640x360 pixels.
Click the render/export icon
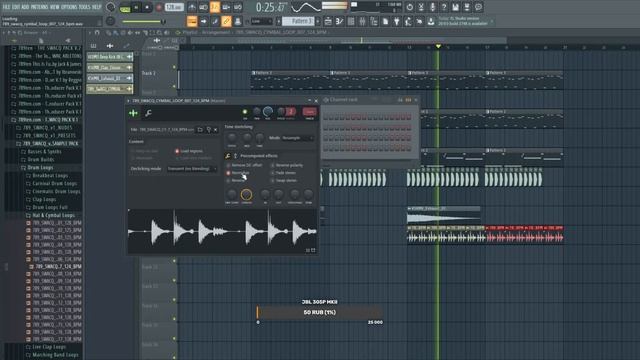467,7
